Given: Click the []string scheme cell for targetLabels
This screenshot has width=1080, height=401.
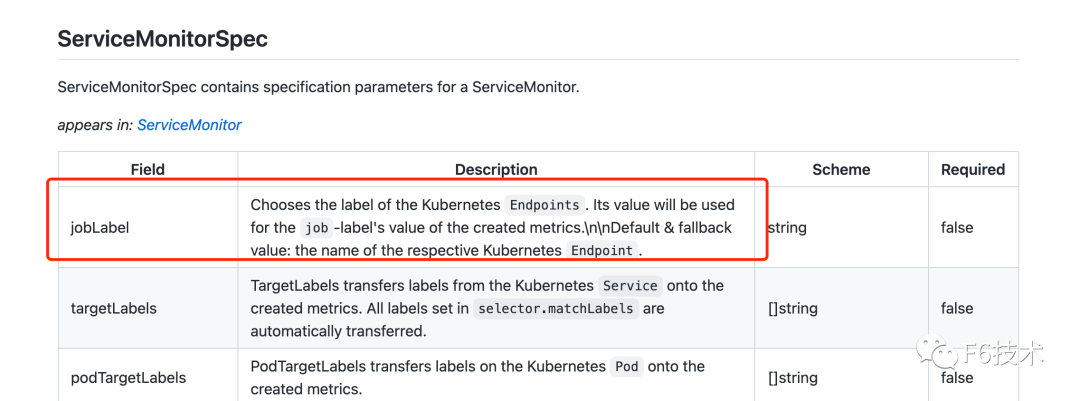Looking at the screenshot, I should pos(841,308).
